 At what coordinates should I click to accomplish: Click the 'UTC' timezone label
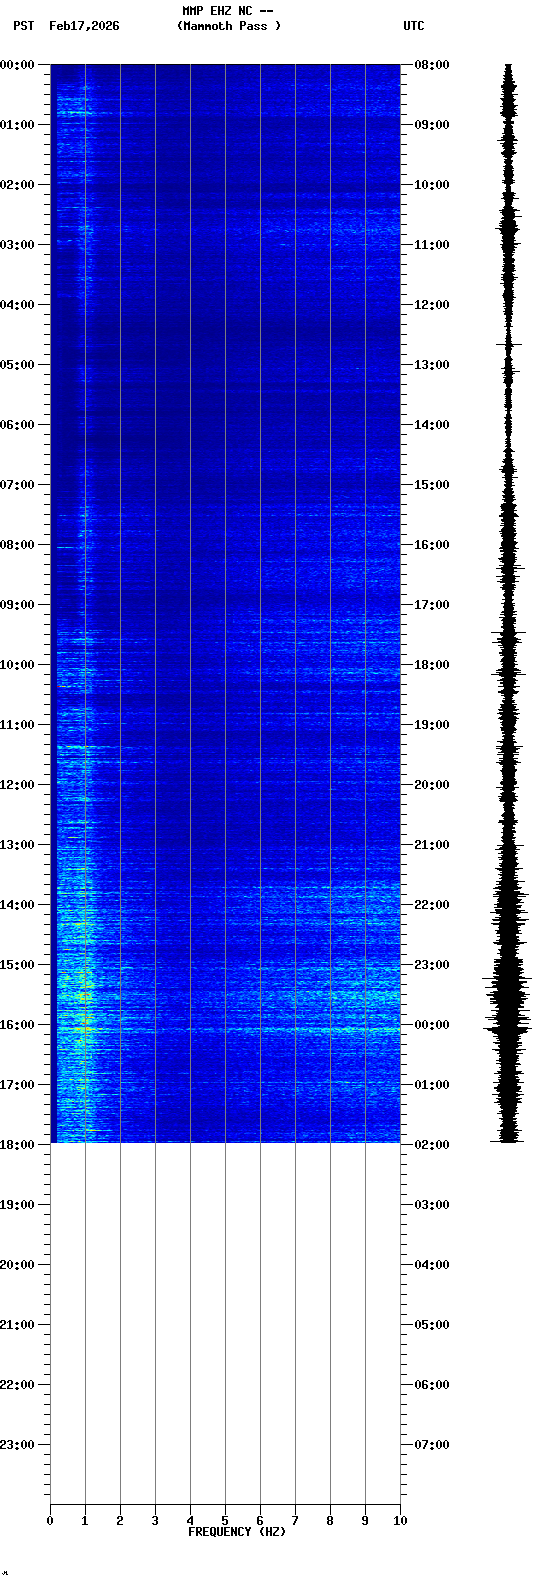click(414, 26)
